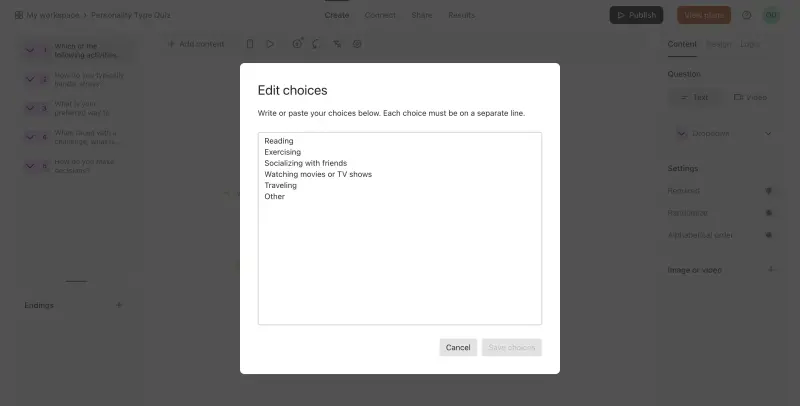Click the plus icon next to Endings
800x406 pixels.
tap(119, 305)
